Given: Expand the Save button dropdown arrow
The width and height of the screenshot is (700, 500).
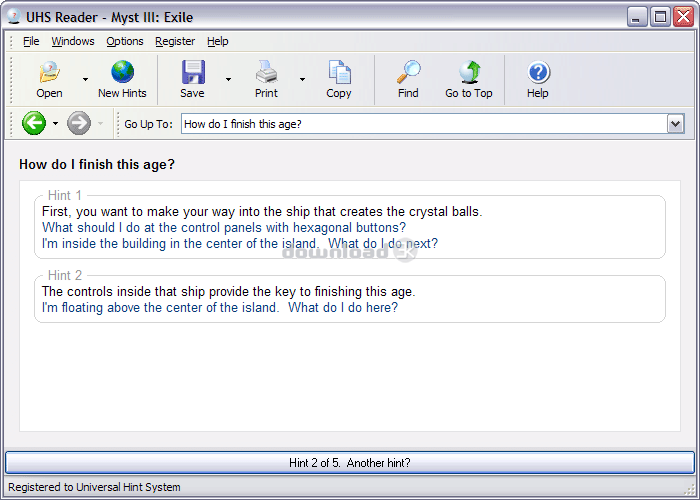Looking at the screenshot, I should (228, 79).
